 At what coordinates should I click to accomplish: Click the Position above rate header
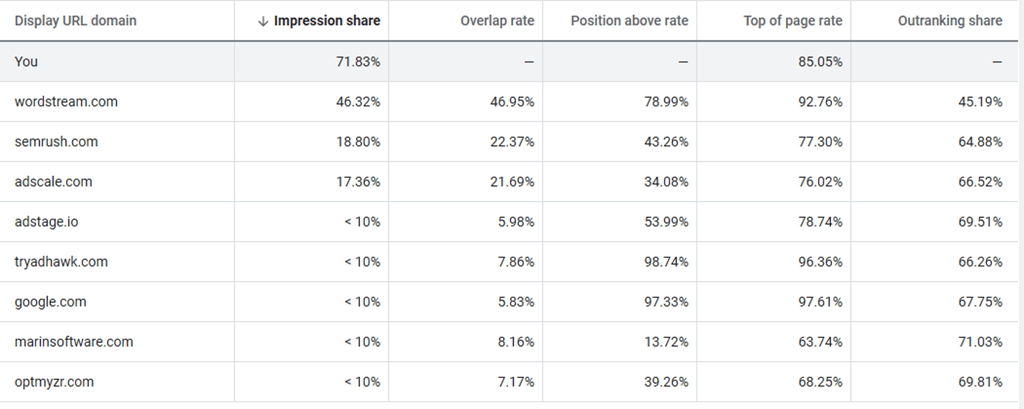[629, 21]
